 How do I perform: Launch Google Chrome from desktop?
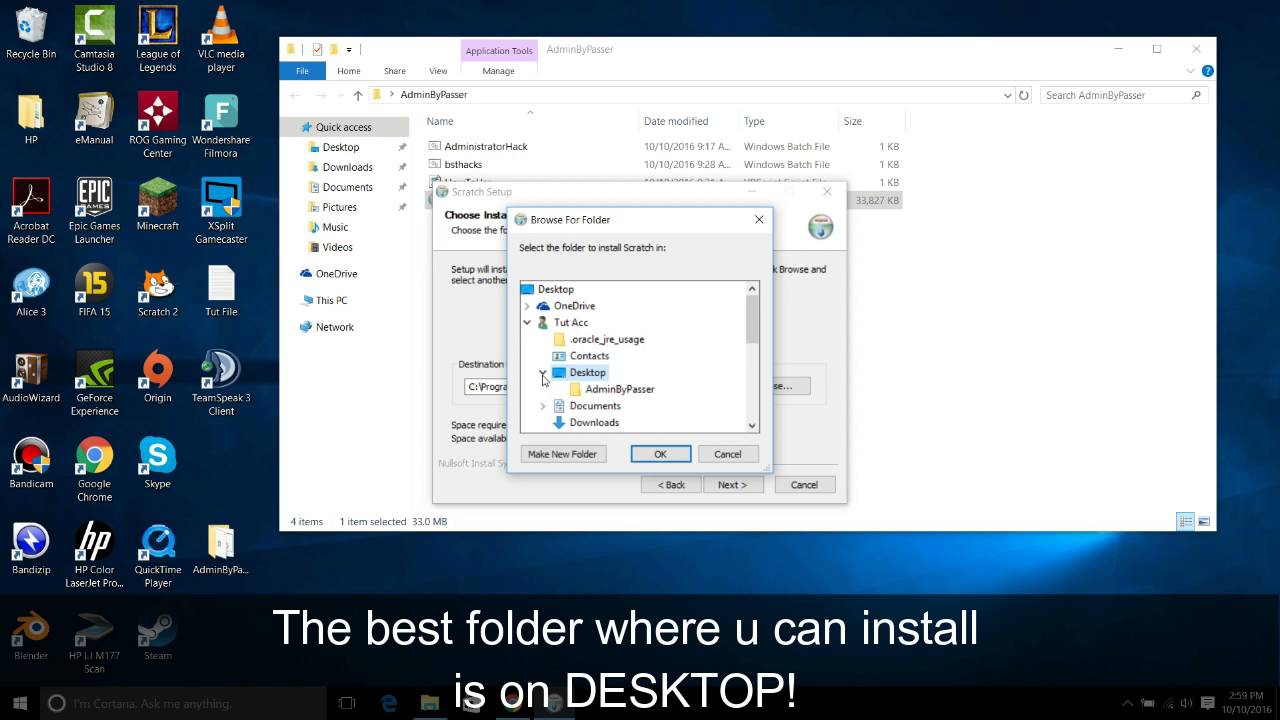(x=94, y=470)
